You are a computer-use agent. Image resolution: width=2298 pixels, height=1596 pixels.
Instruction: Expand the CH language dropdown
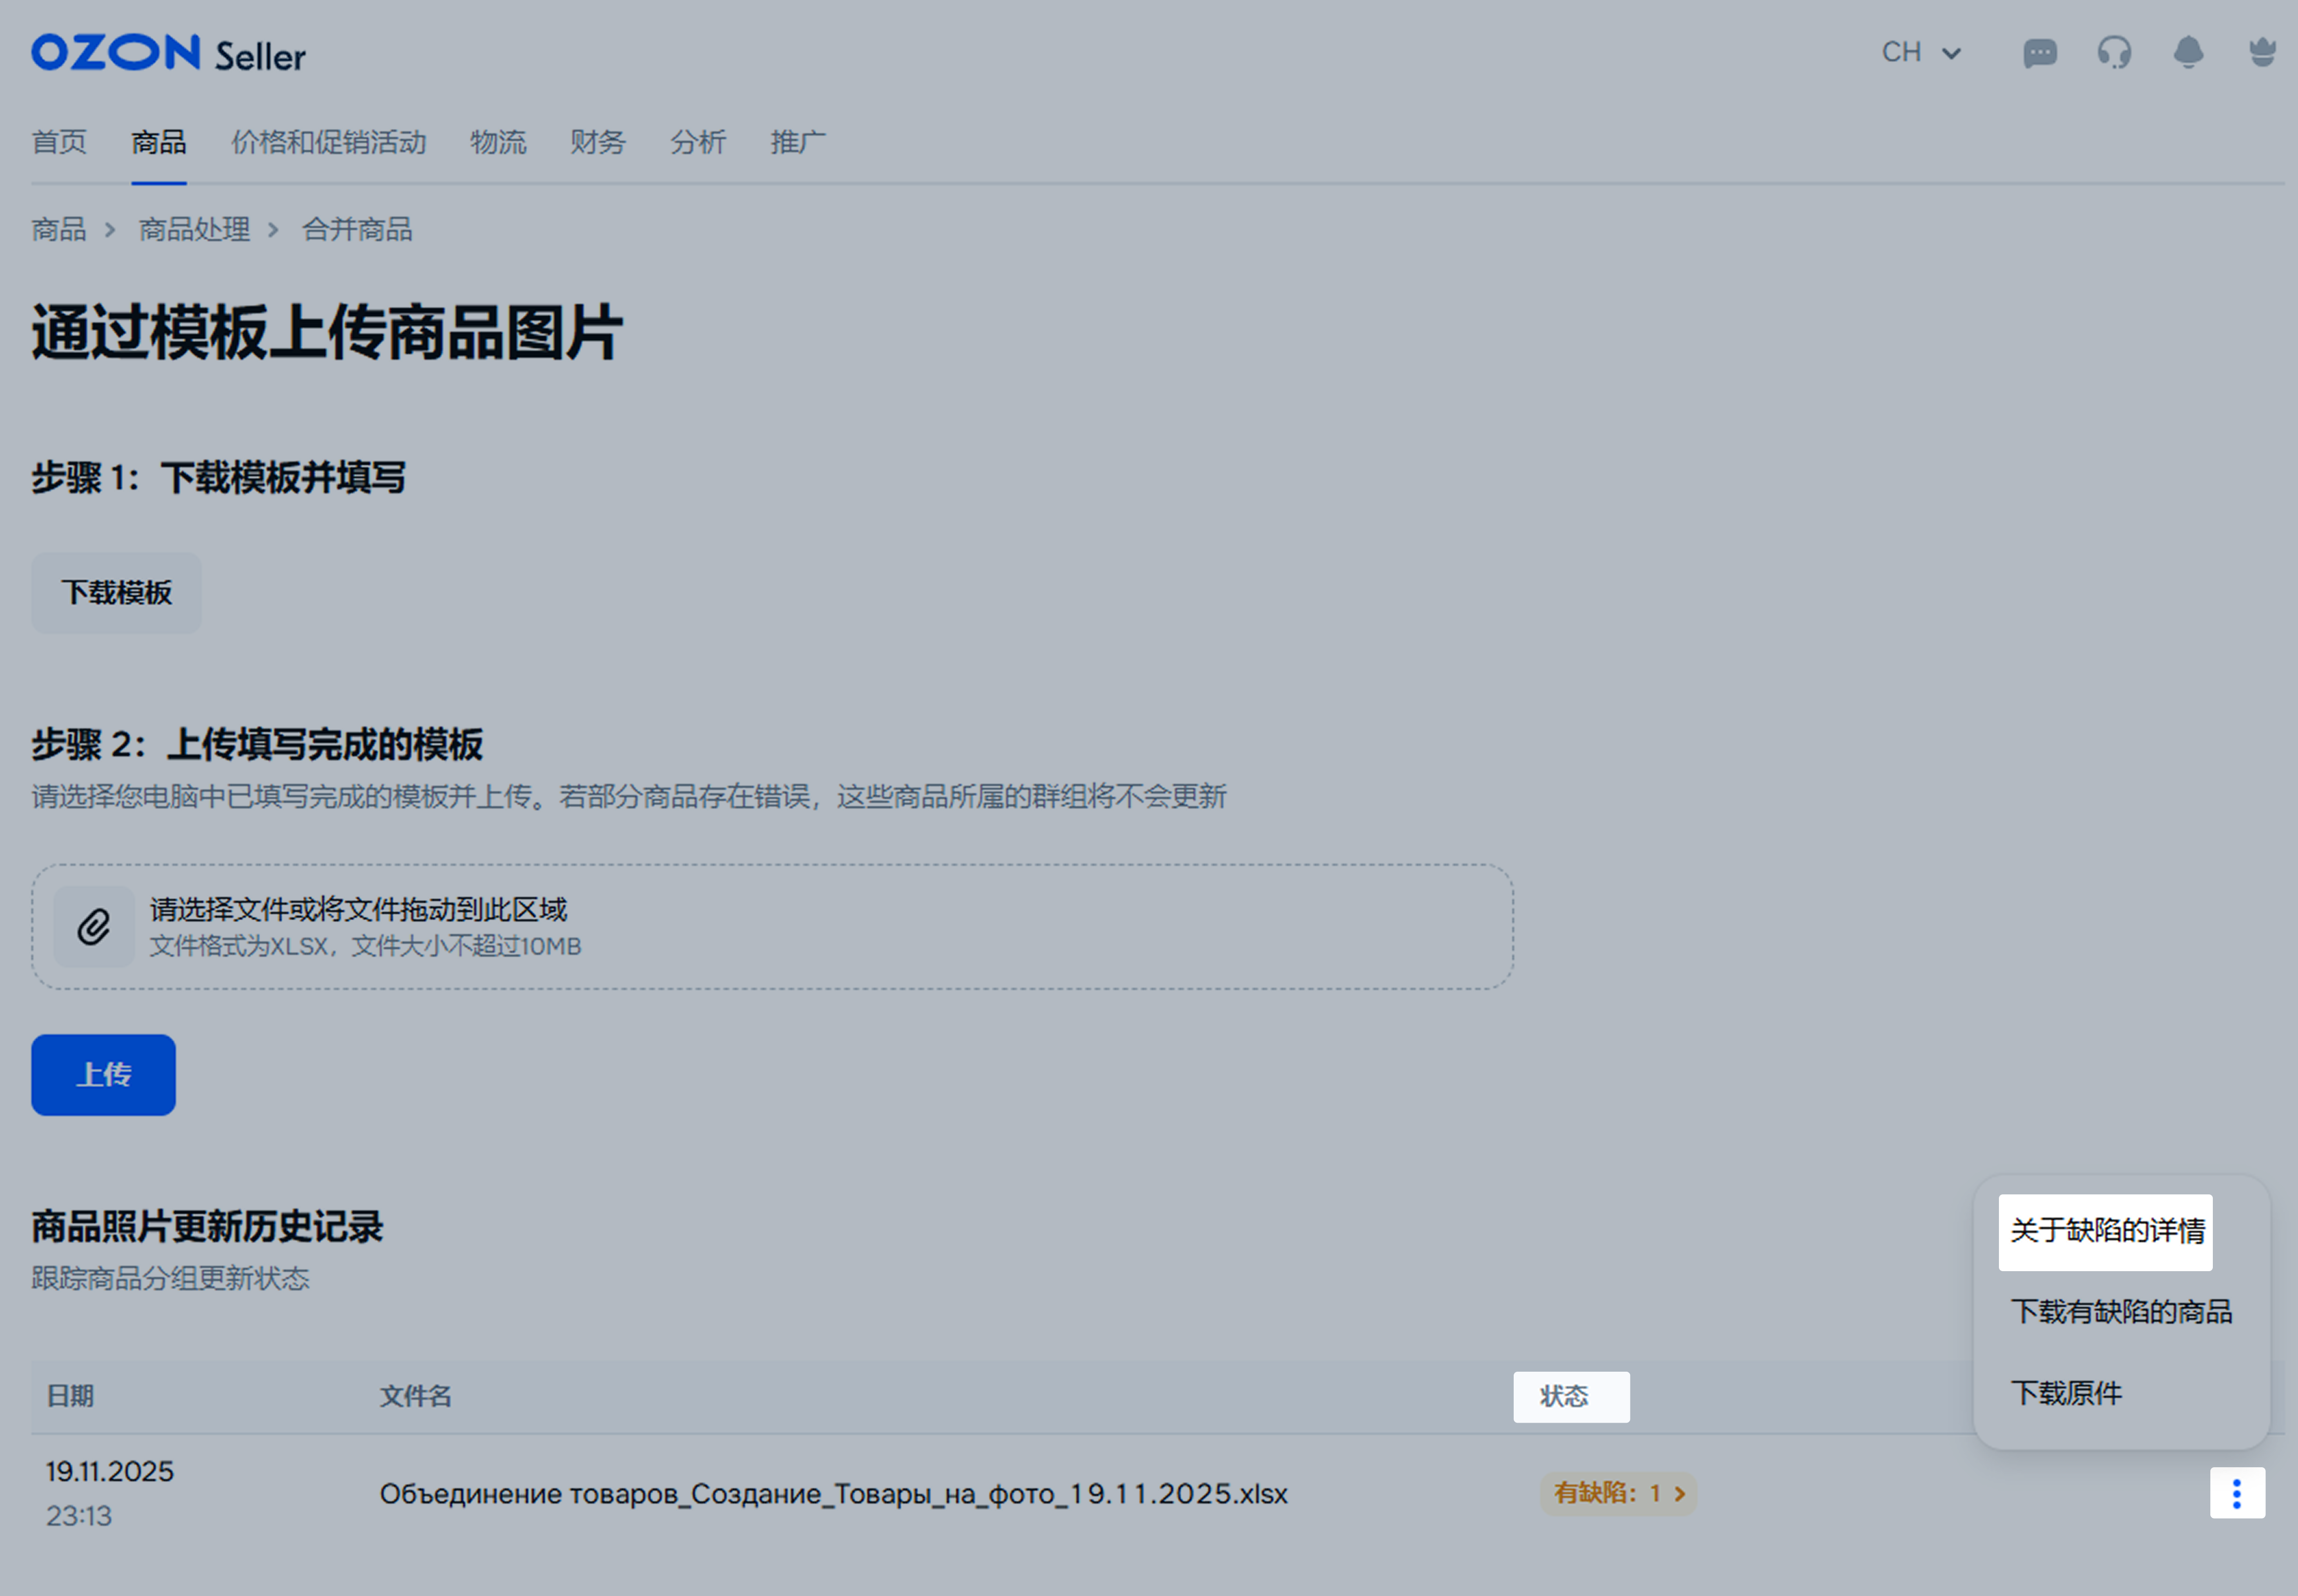coord(1921,52)
